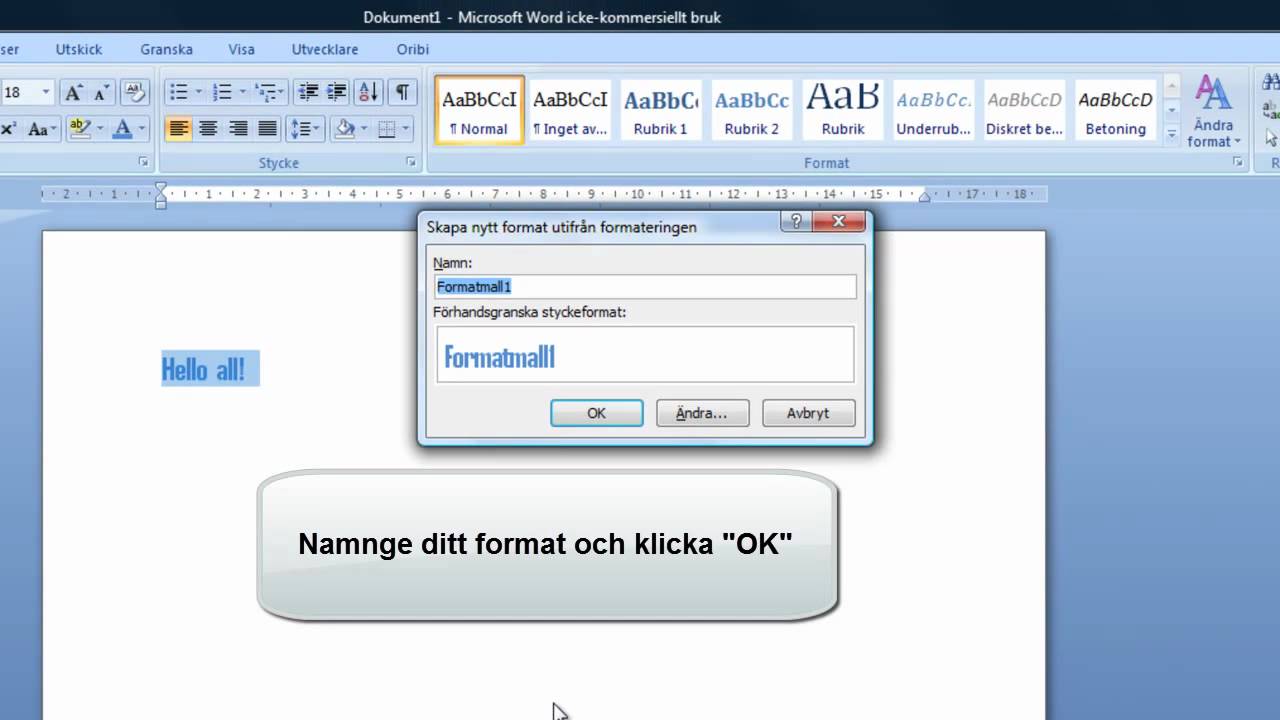Click the Find binoculars icon

pyautogui.click(x=1272, y=83)
